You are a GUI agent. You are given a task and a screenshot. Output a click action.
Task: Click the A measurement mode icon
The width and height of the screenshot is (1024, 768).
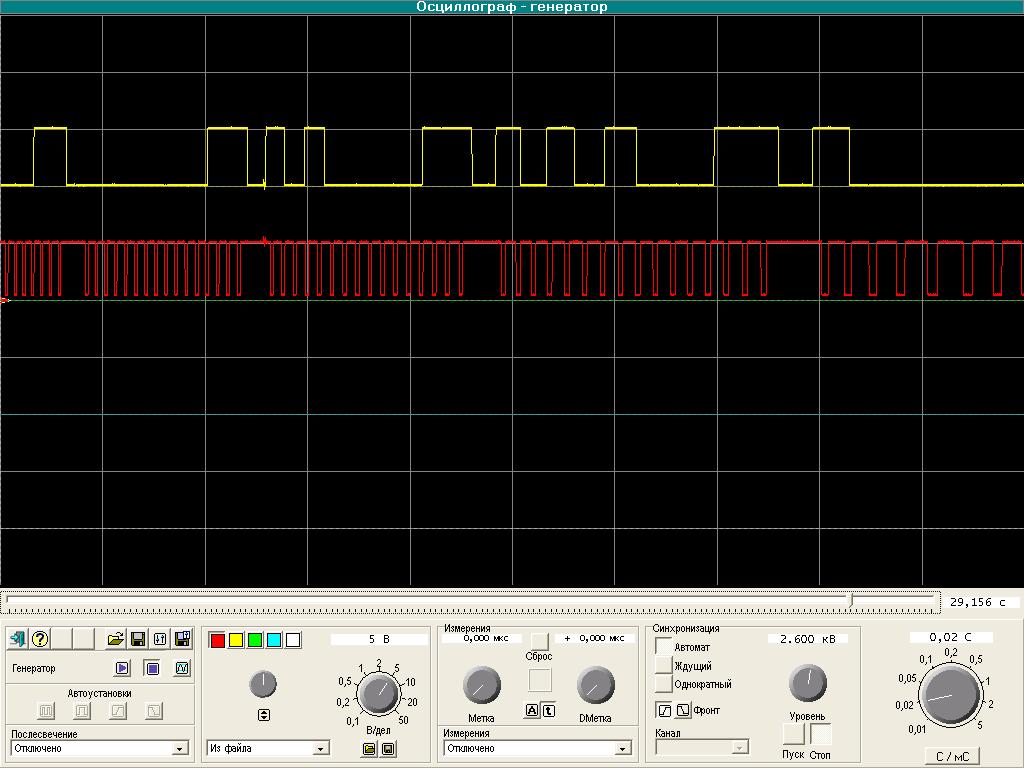(532, 711)
